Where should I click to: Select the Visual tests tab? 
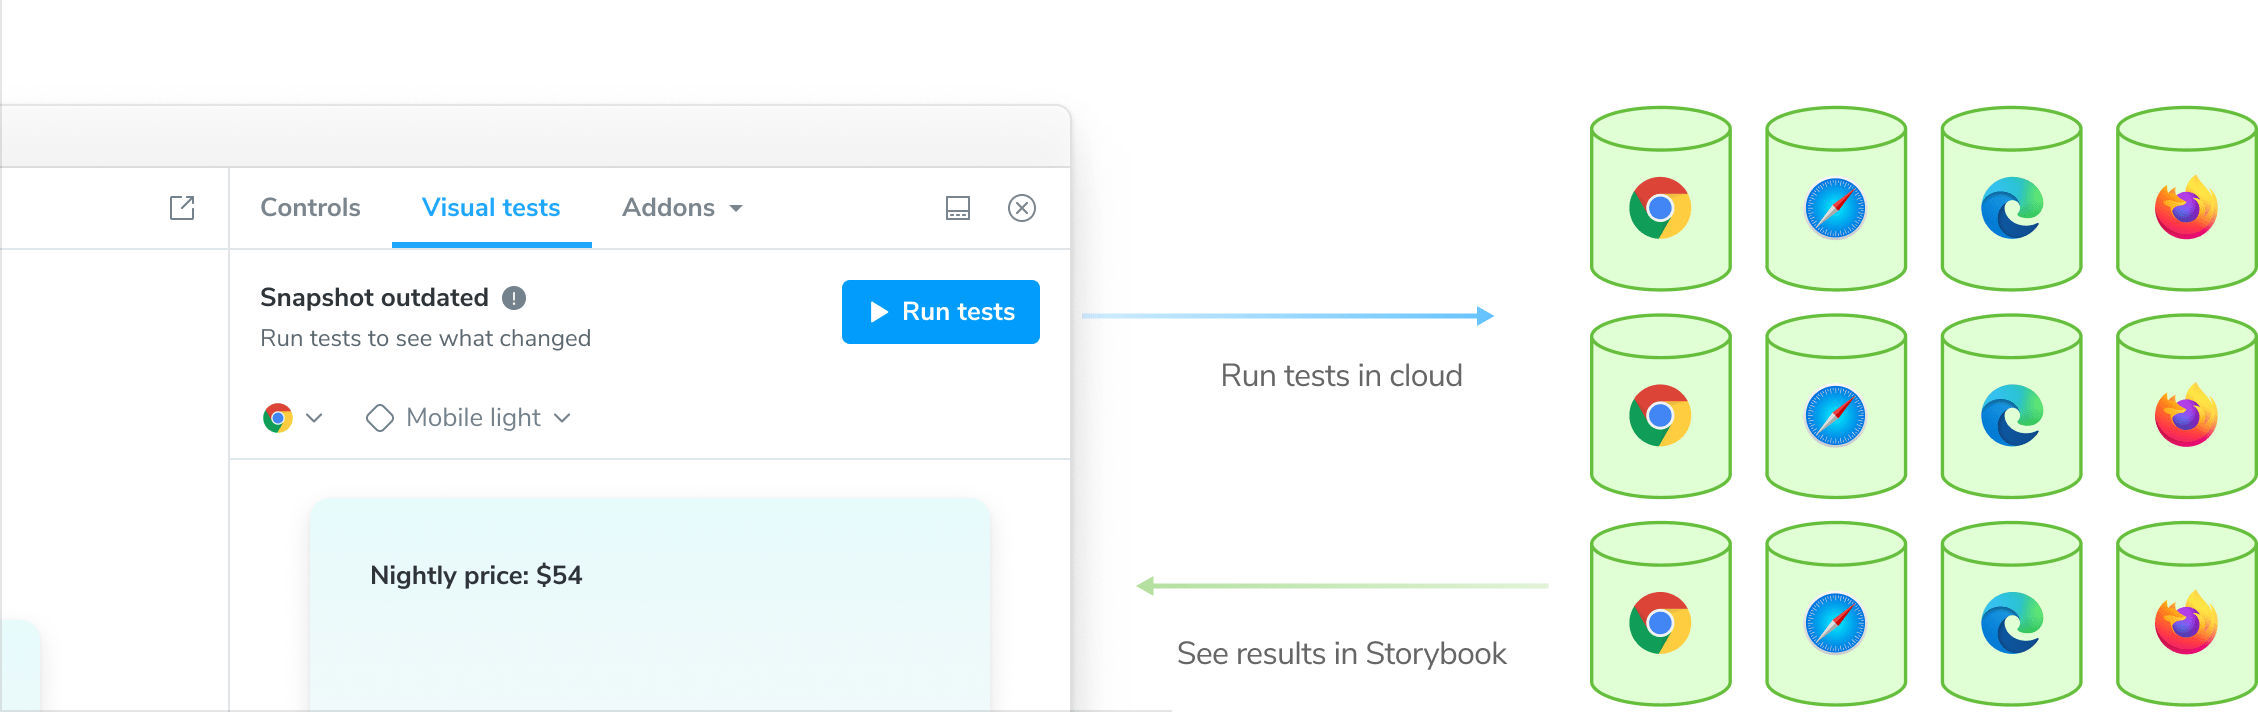pyautogui.click(x=491, y=208)
